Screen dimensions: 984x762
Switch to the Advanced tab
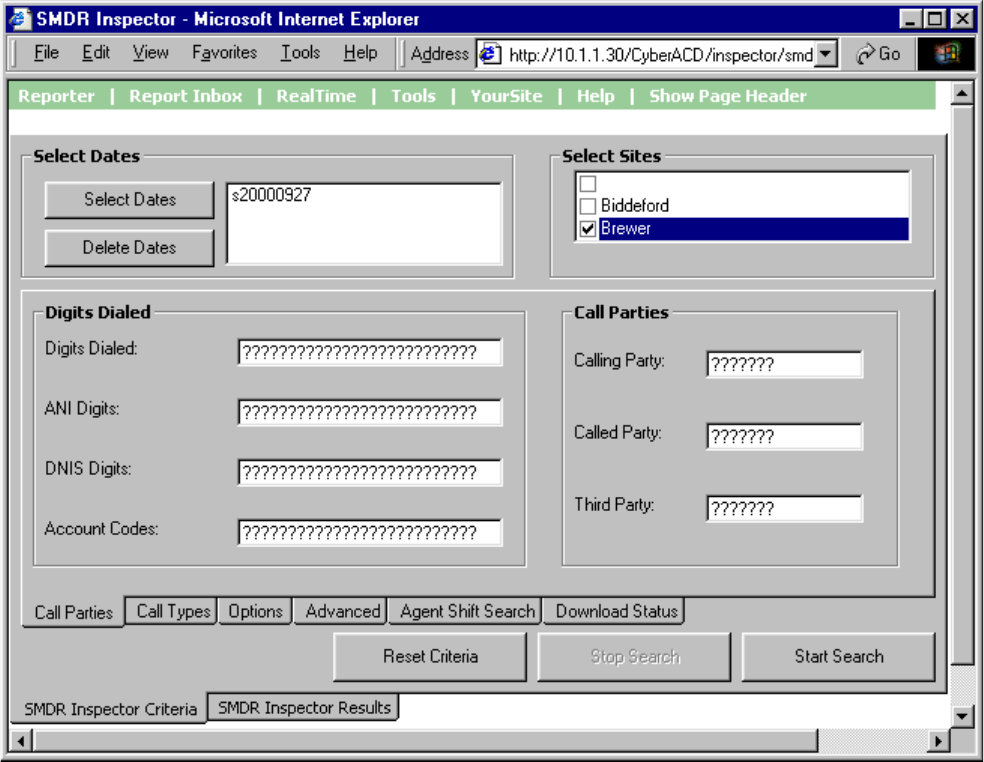click(342, 611)
